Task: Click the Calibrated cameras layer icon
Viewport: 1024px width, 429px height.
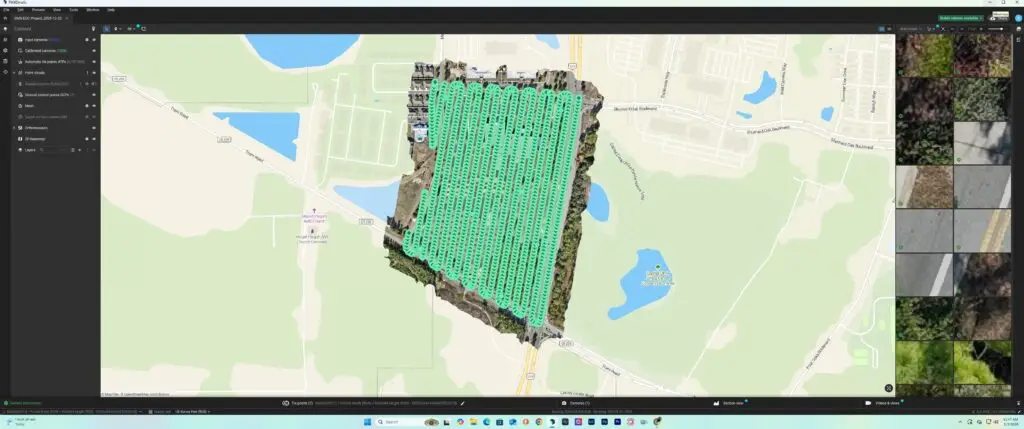Action: tap(21, 50)
